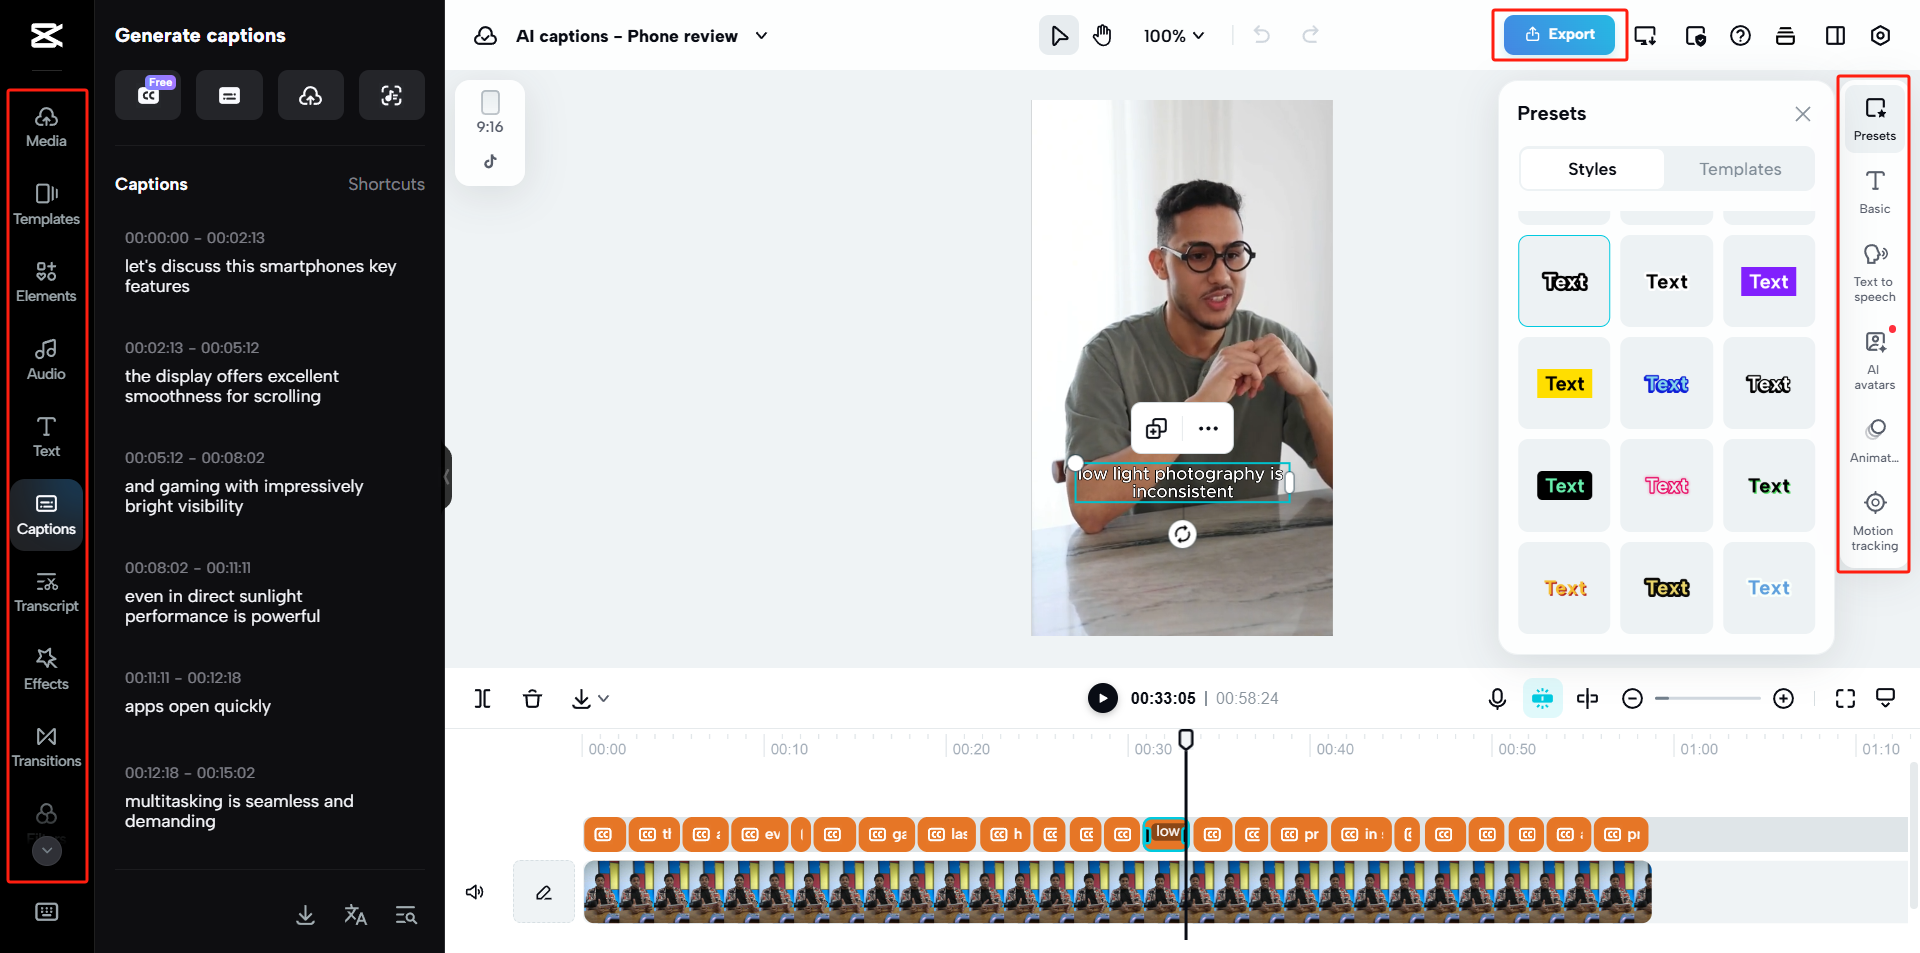This screenshot has width=1920, height=953.
Task: Click the split-align icon next to snapping
Action: 1587,698
